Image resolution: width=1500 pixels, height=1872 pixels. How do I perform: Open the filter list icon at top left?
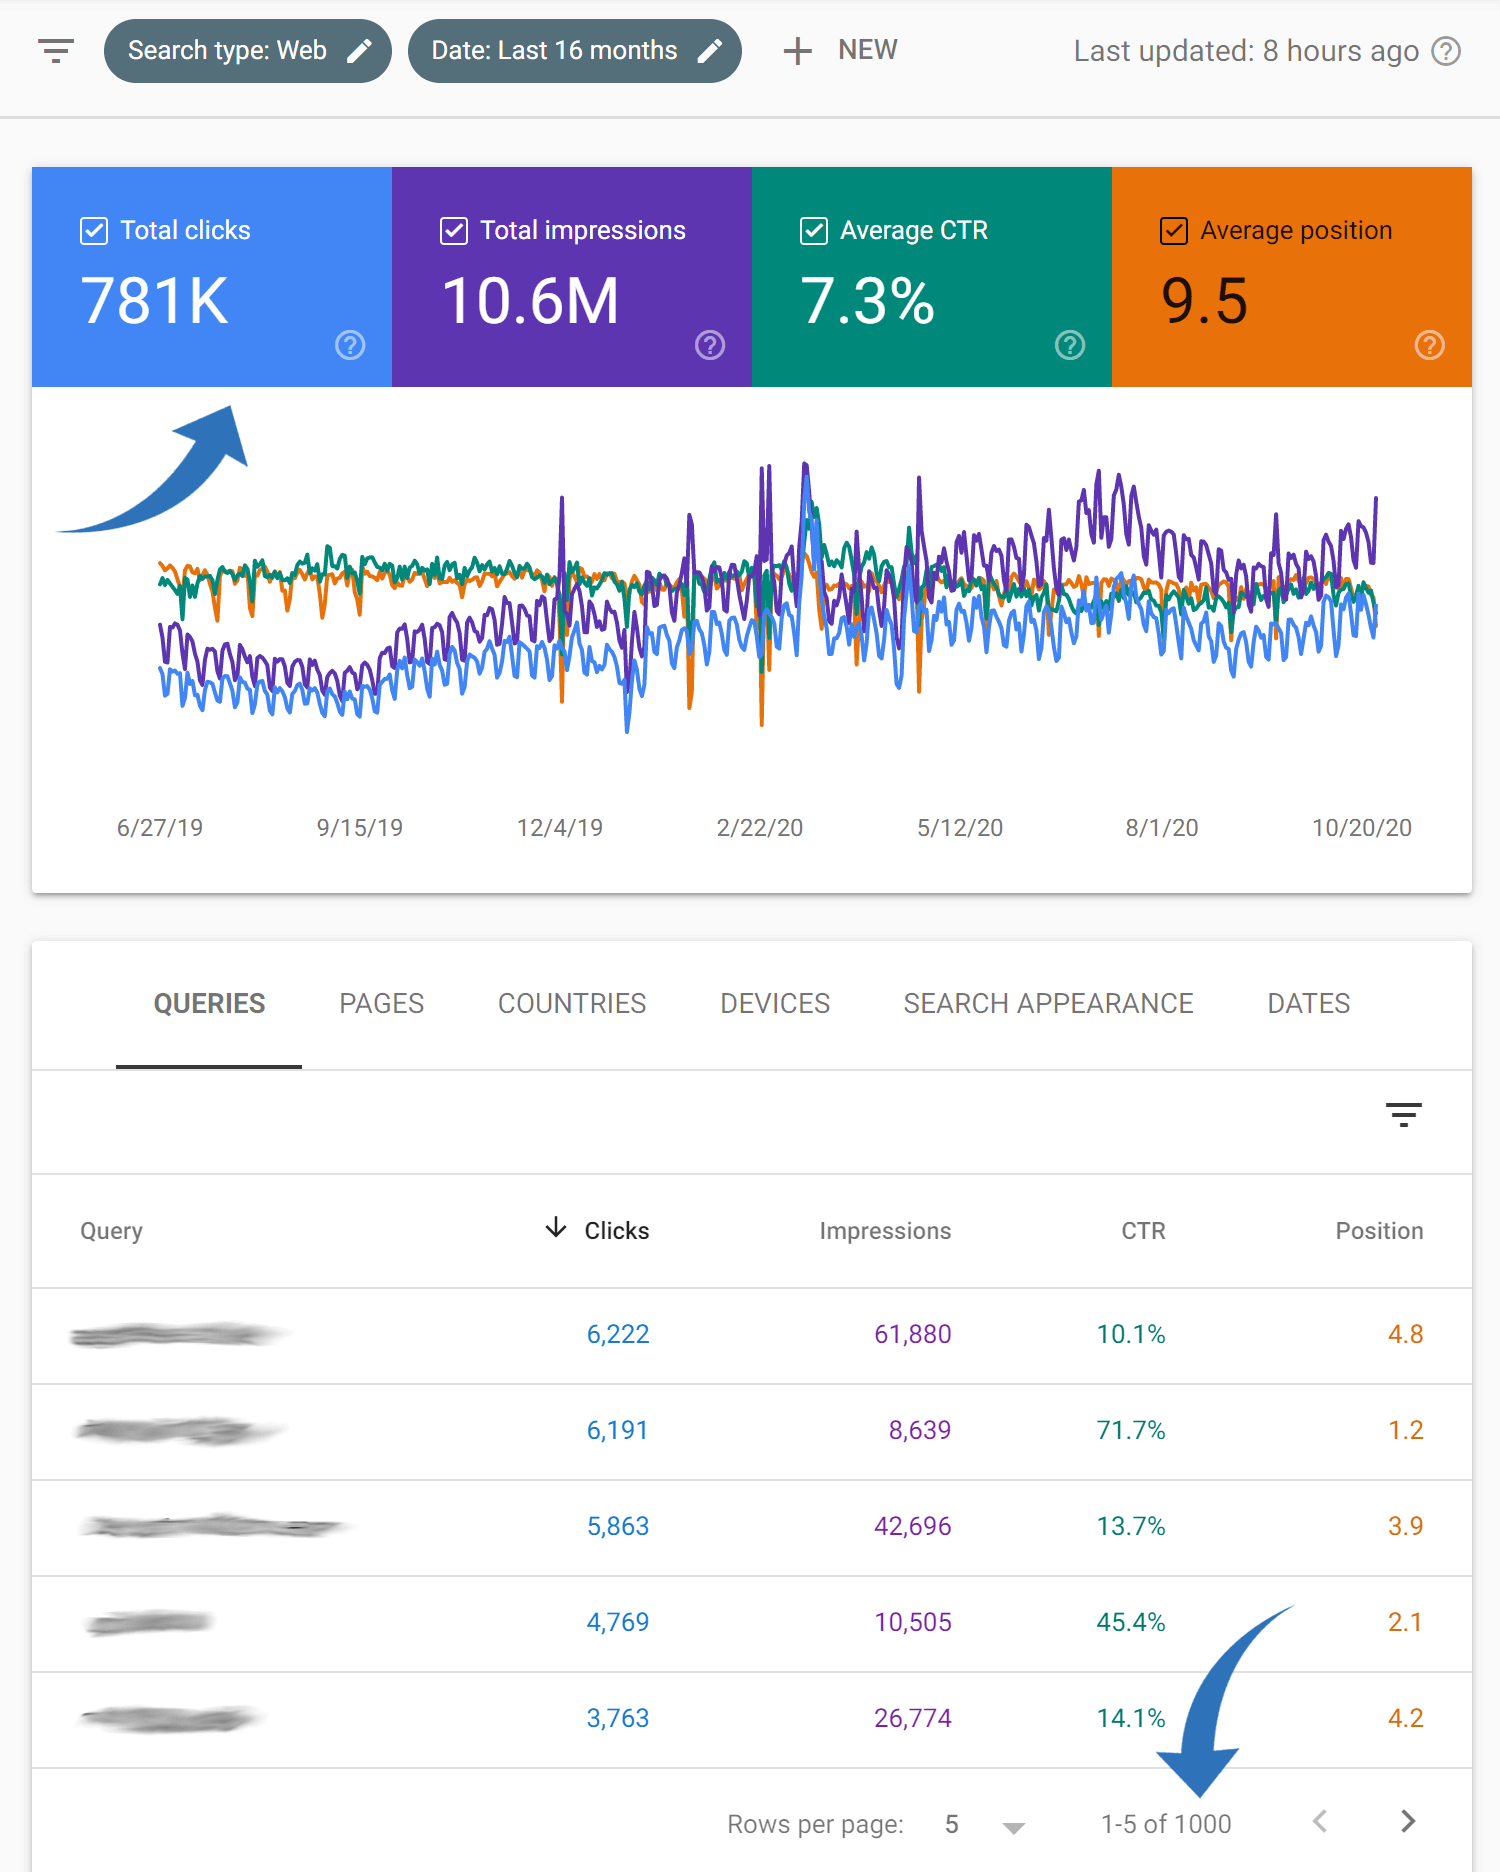pos(56,50)
